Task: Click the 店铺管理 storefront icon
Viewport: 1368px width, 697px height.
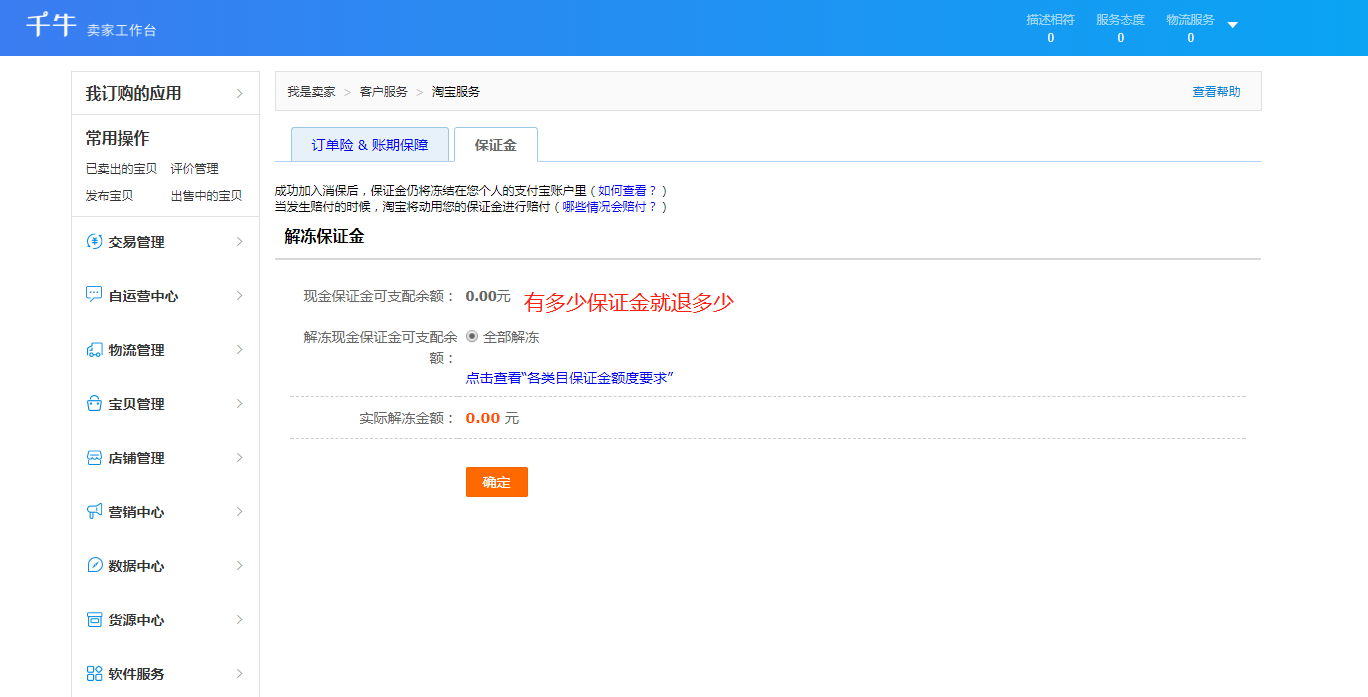Action: pos(94,458)
